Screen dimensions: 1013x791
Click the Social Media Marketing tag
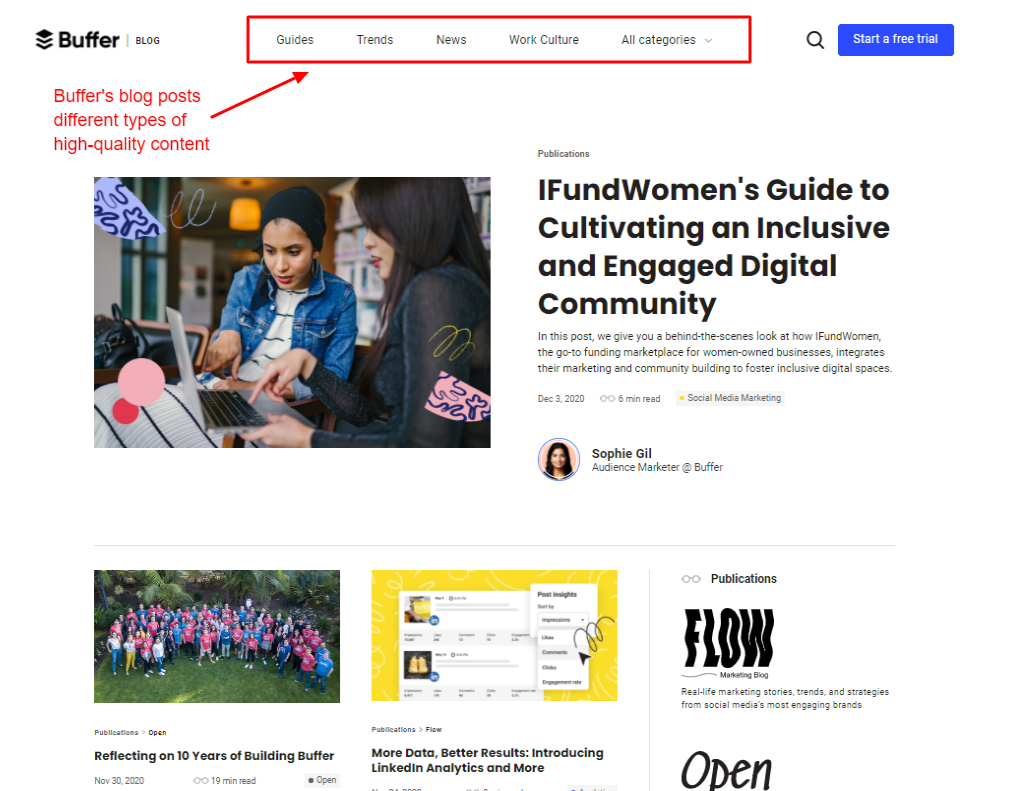click(x=730, y=398)
